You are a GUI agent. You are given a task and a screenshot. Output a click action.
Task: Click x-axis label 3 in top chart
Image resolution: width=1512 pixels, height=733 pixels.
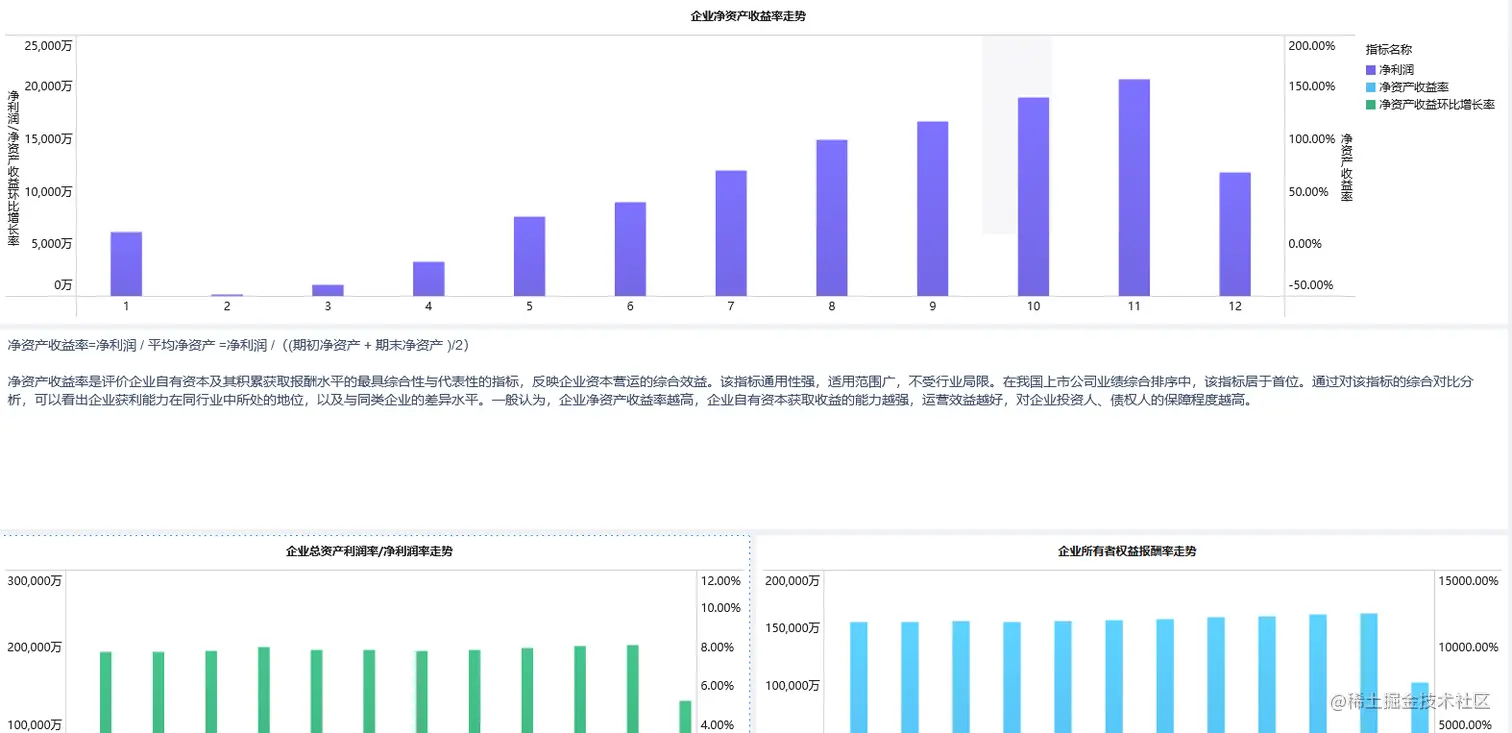coord(328,306)
